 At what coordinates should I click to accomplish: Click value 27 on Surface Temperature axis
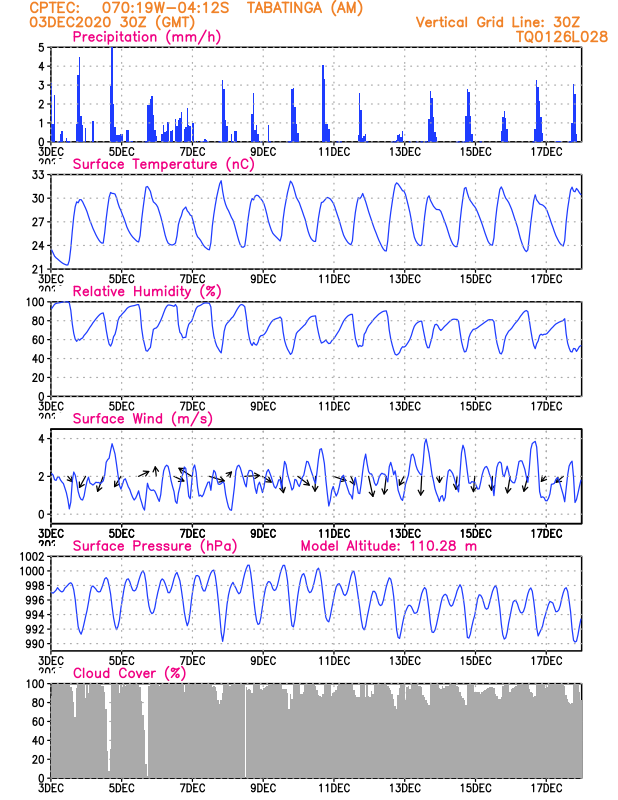pos(38,222)
